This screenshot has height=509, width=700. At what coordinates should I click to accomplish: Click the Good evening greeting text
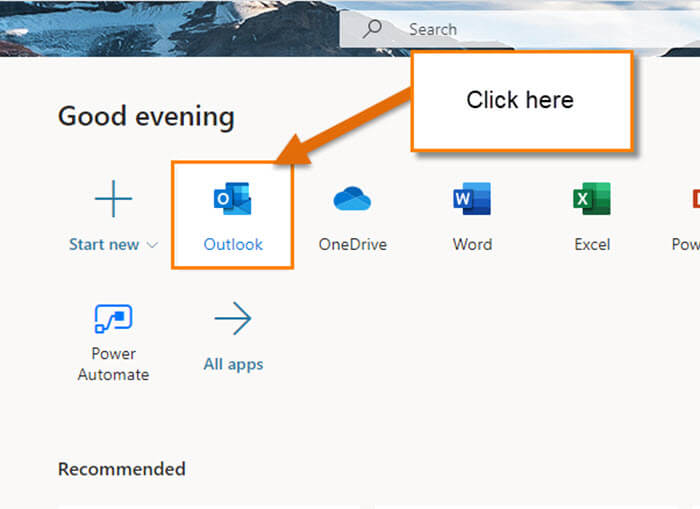click(x=146, y=117)
